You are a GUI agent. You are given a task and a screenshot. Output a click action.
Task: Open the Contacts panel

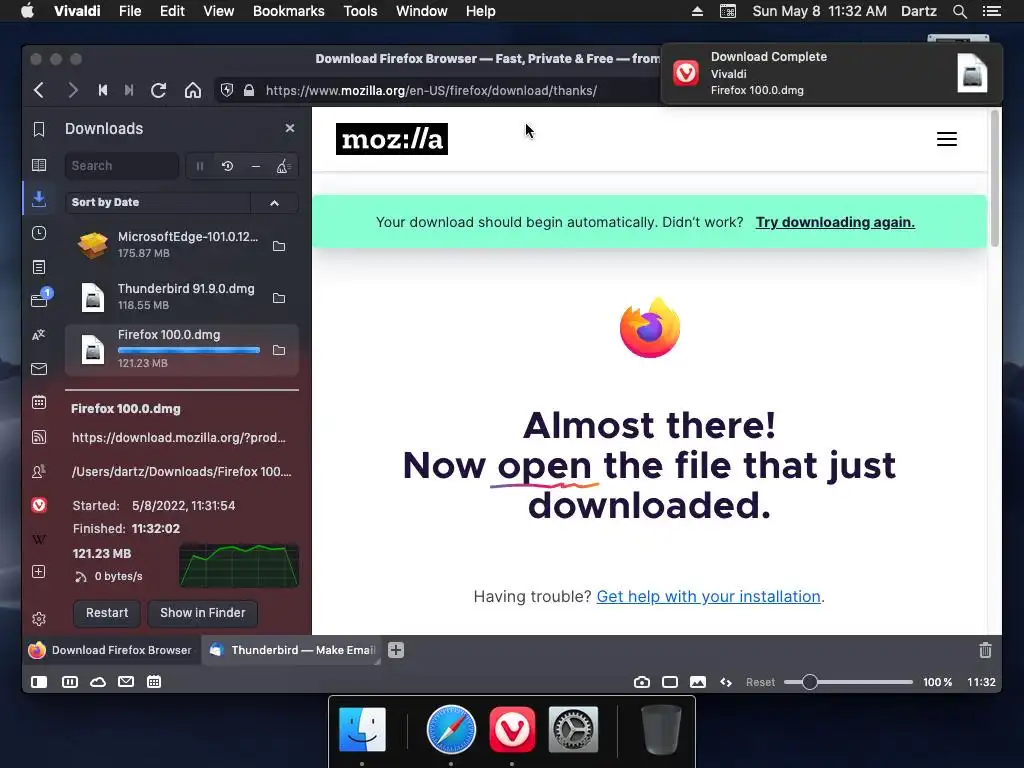(39, 471)
